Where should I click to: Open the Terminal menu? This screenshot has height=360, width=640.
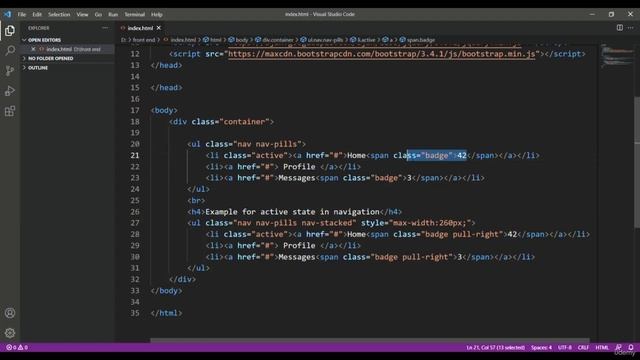pos(135,14)
